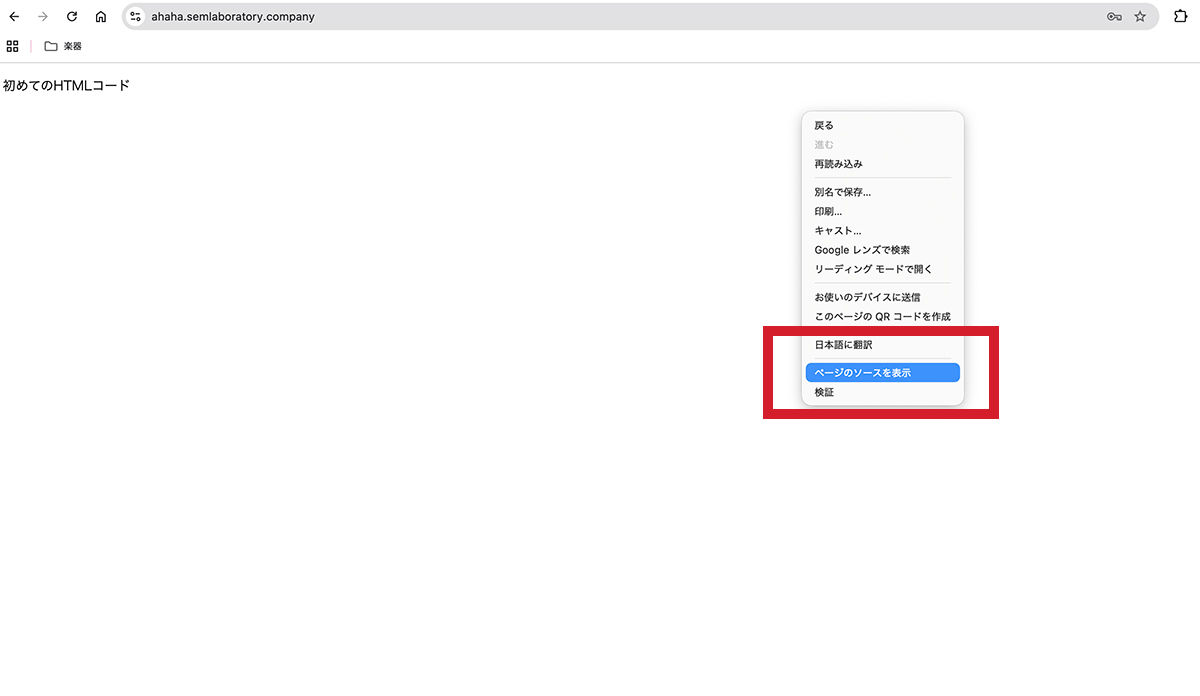Open the 楽器 bookmarks folder
The width and height of the screenshot is (1200, 696).
62,45
